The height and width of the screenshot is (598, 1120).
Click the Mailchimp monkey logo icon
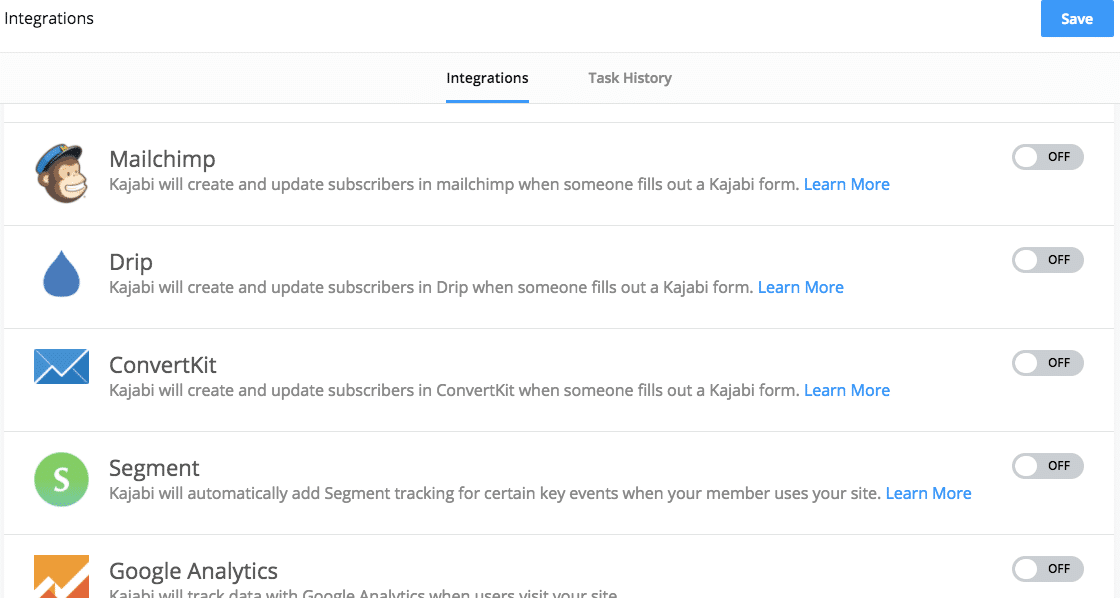[x=61, y=172]
